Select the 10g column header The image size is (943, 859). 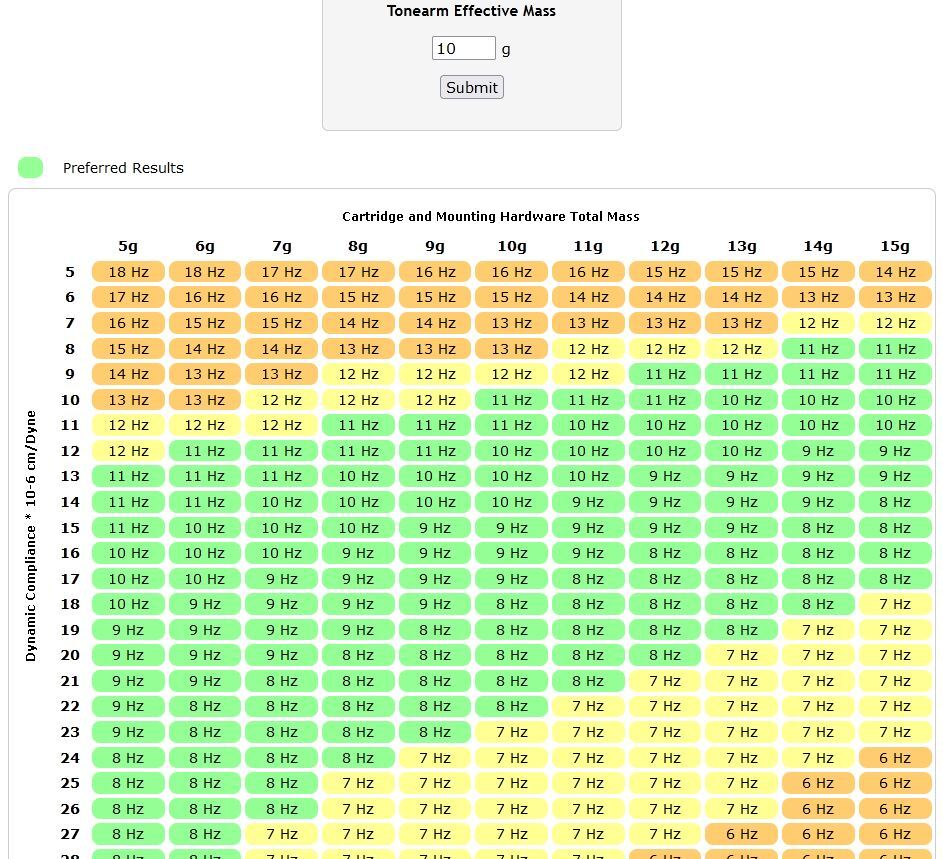511,246
